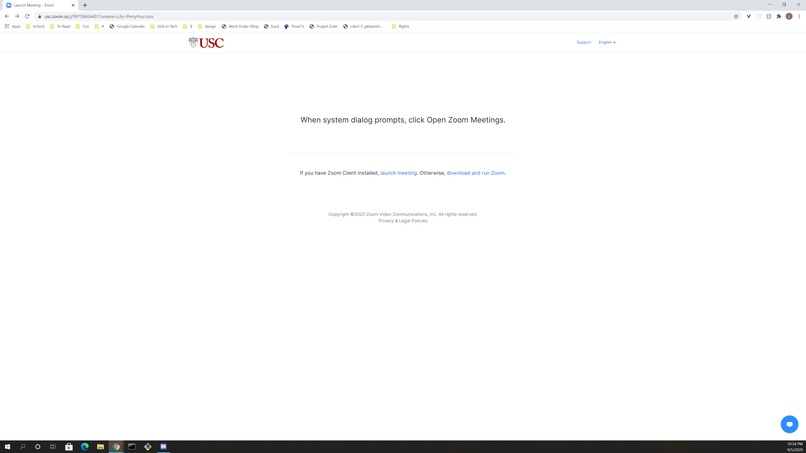Open the To Read bookmarks folder
The width and height of the screenshot is (806, 453).
60,26
